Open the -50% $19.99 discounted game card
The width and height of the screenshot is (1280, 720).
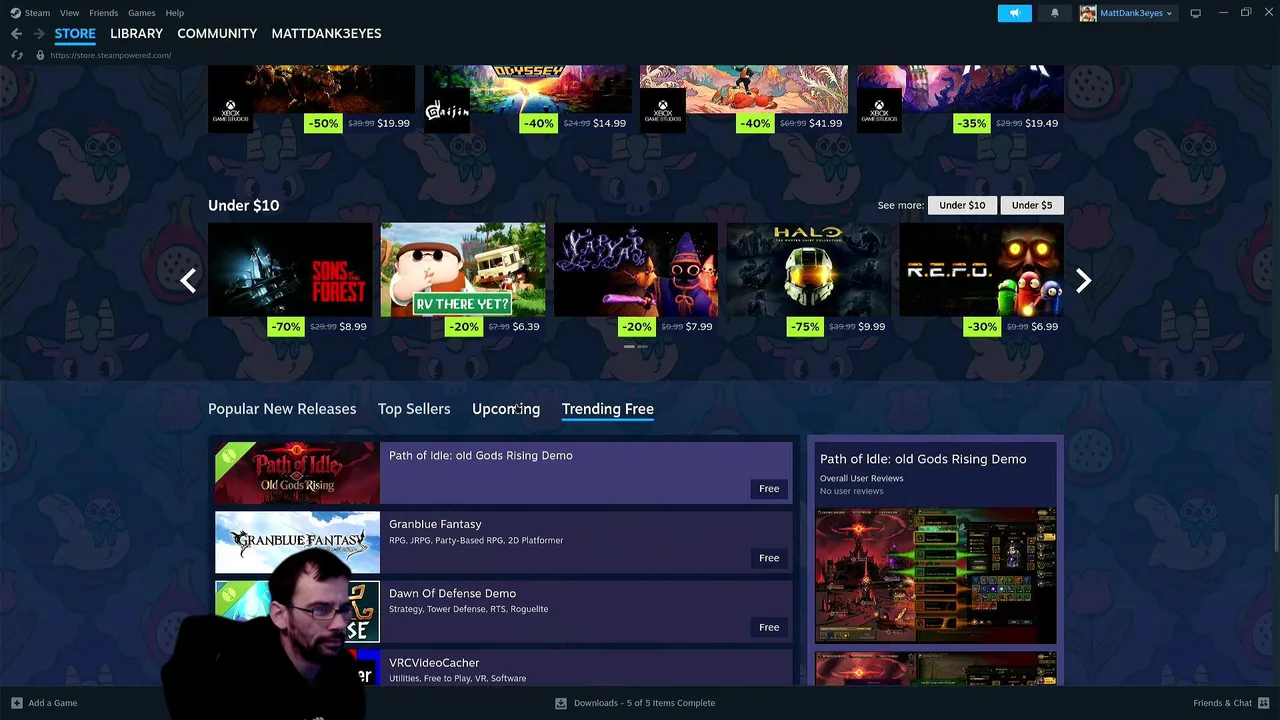coord(311,100)
